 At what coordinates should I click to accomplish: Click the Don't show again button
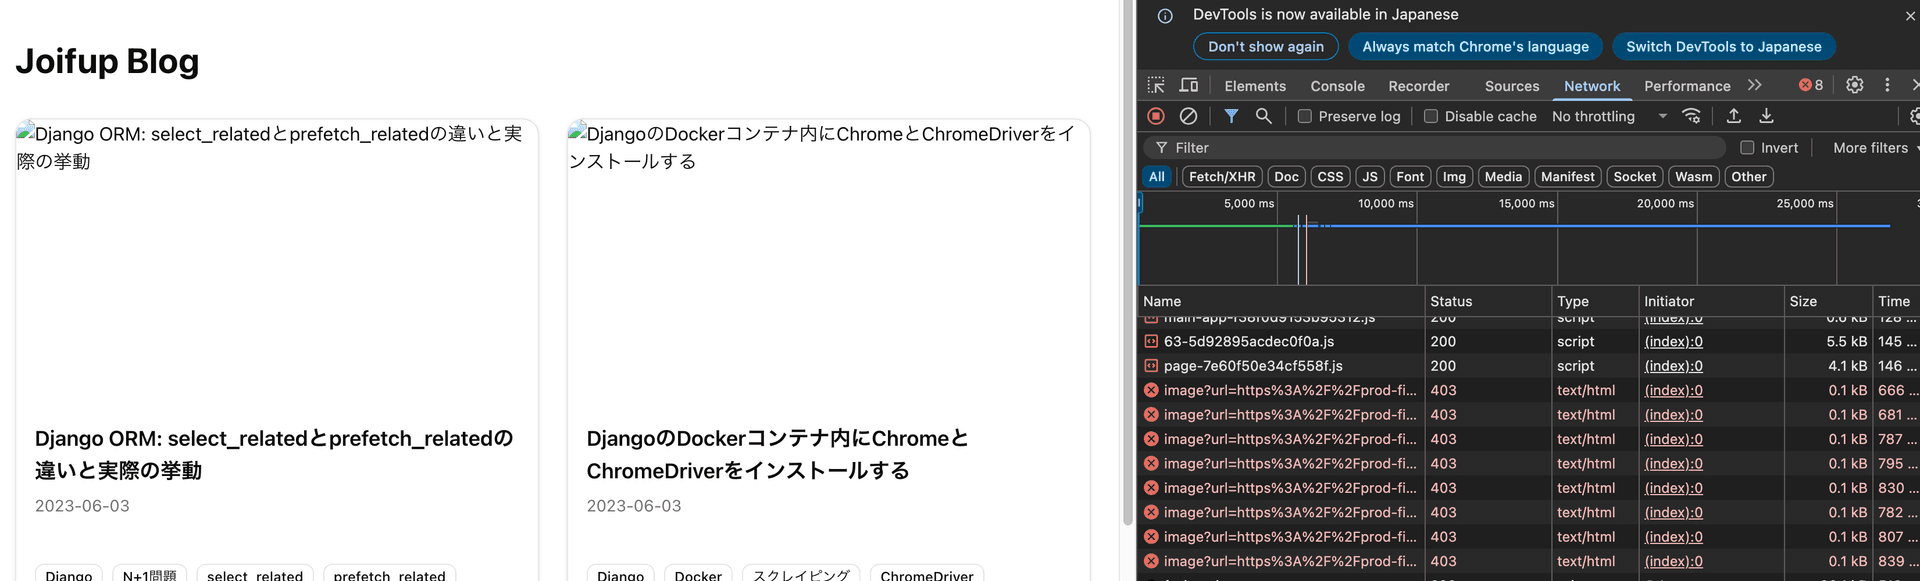click(x=1265, y=46)
